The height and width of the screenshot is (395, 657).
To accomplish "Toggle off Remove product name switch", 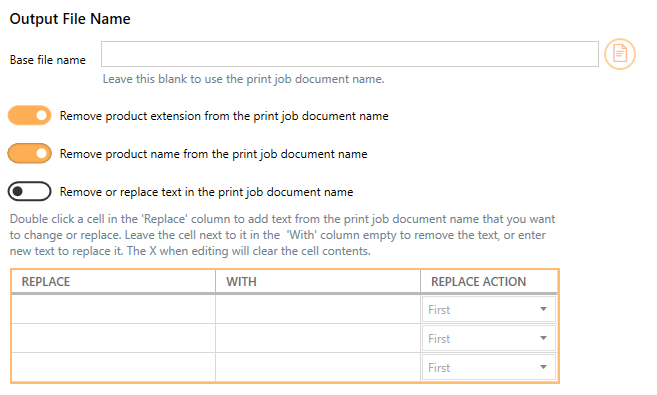I will [x=29, y=153].
